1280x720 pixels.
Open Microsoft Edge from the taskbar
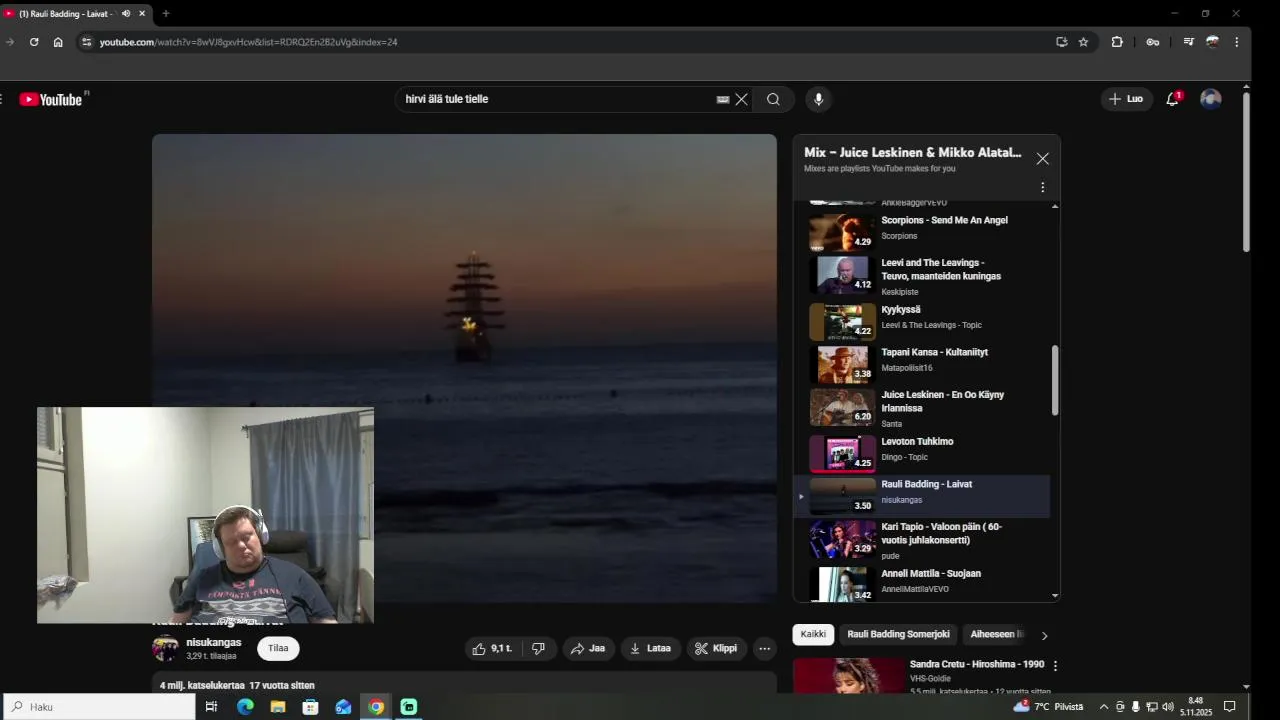[245, 707]
